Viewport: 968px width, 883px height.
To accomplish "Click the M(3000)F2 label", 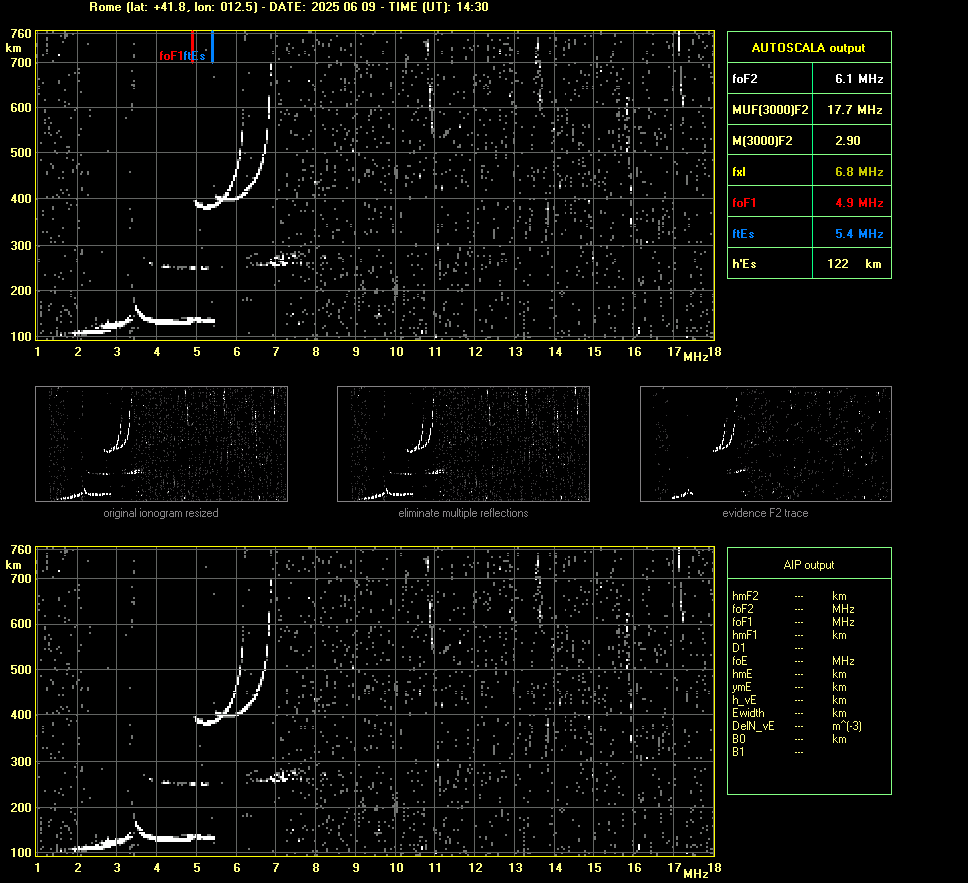I will pyautogui.click(x=762, y=141).
